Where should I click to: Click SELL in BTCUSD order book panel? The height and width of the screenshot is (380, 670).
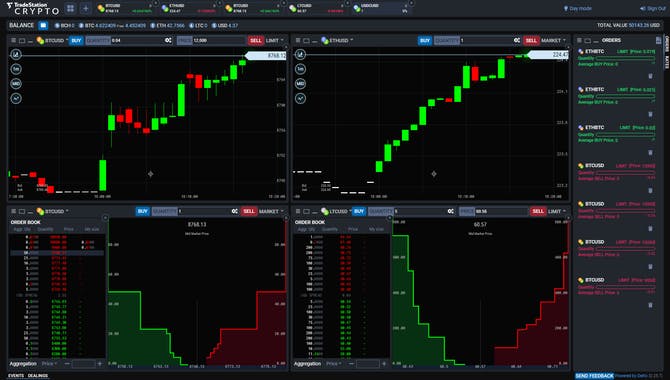(249, 212)
